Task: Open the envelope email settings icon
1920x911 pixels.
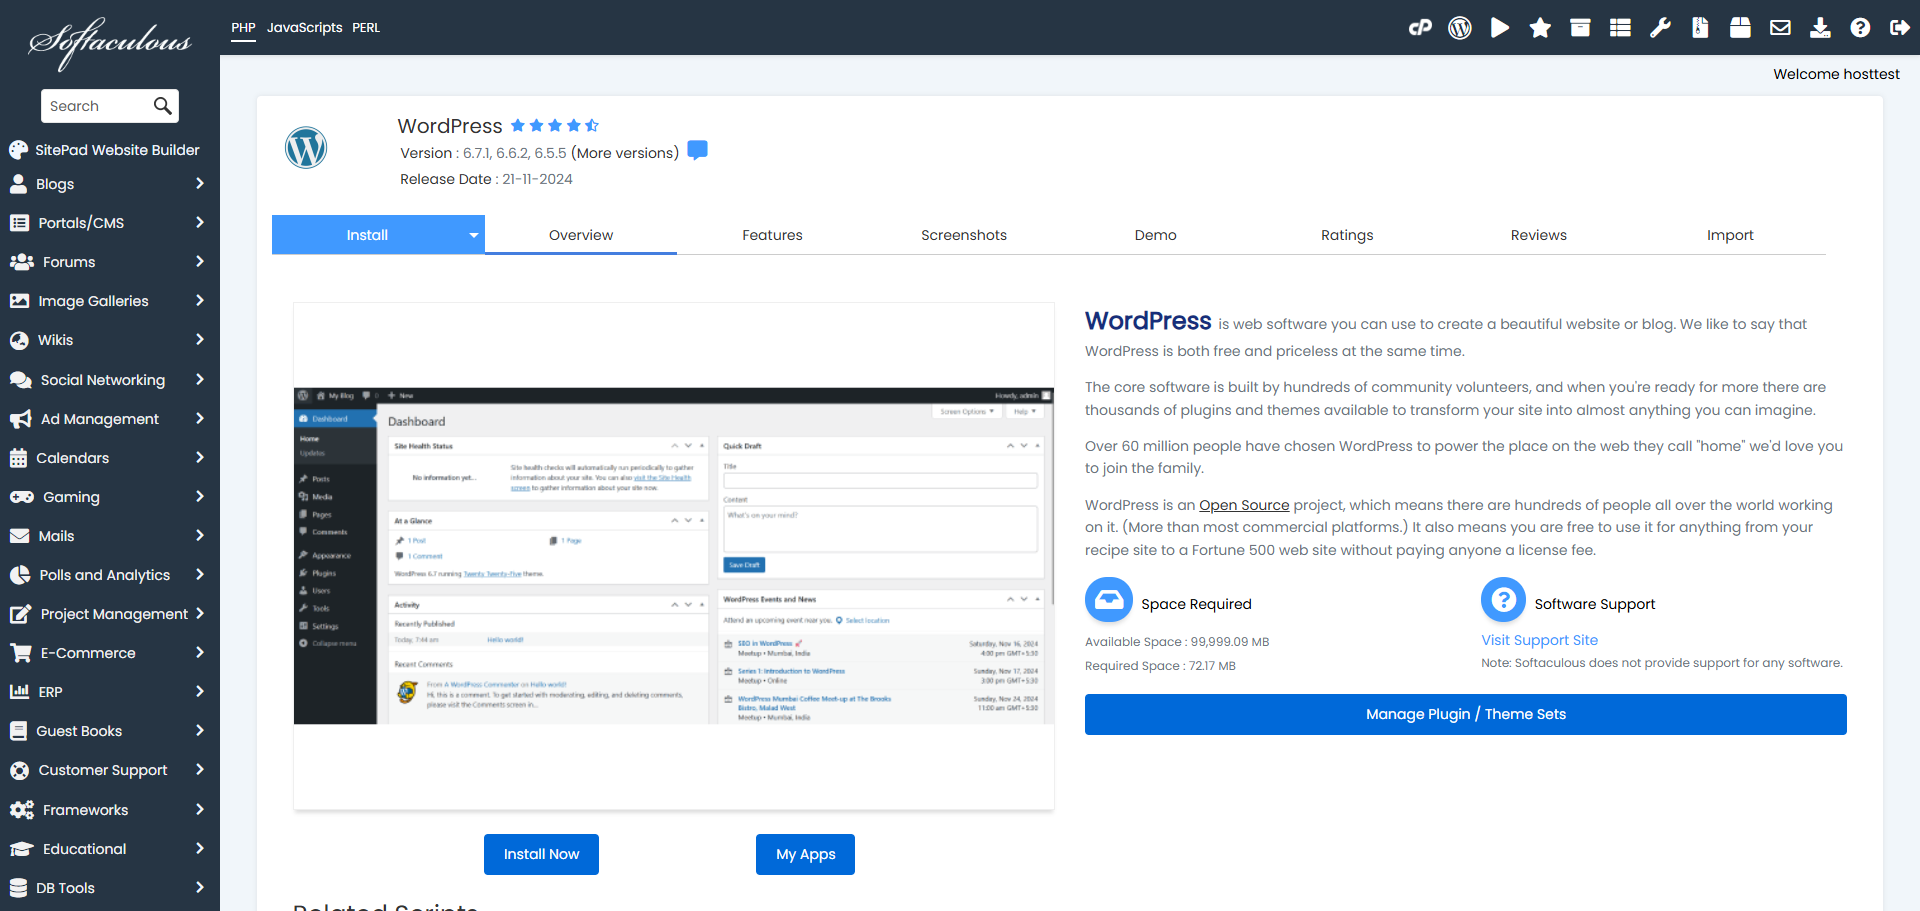Action: click(1780, 28)
